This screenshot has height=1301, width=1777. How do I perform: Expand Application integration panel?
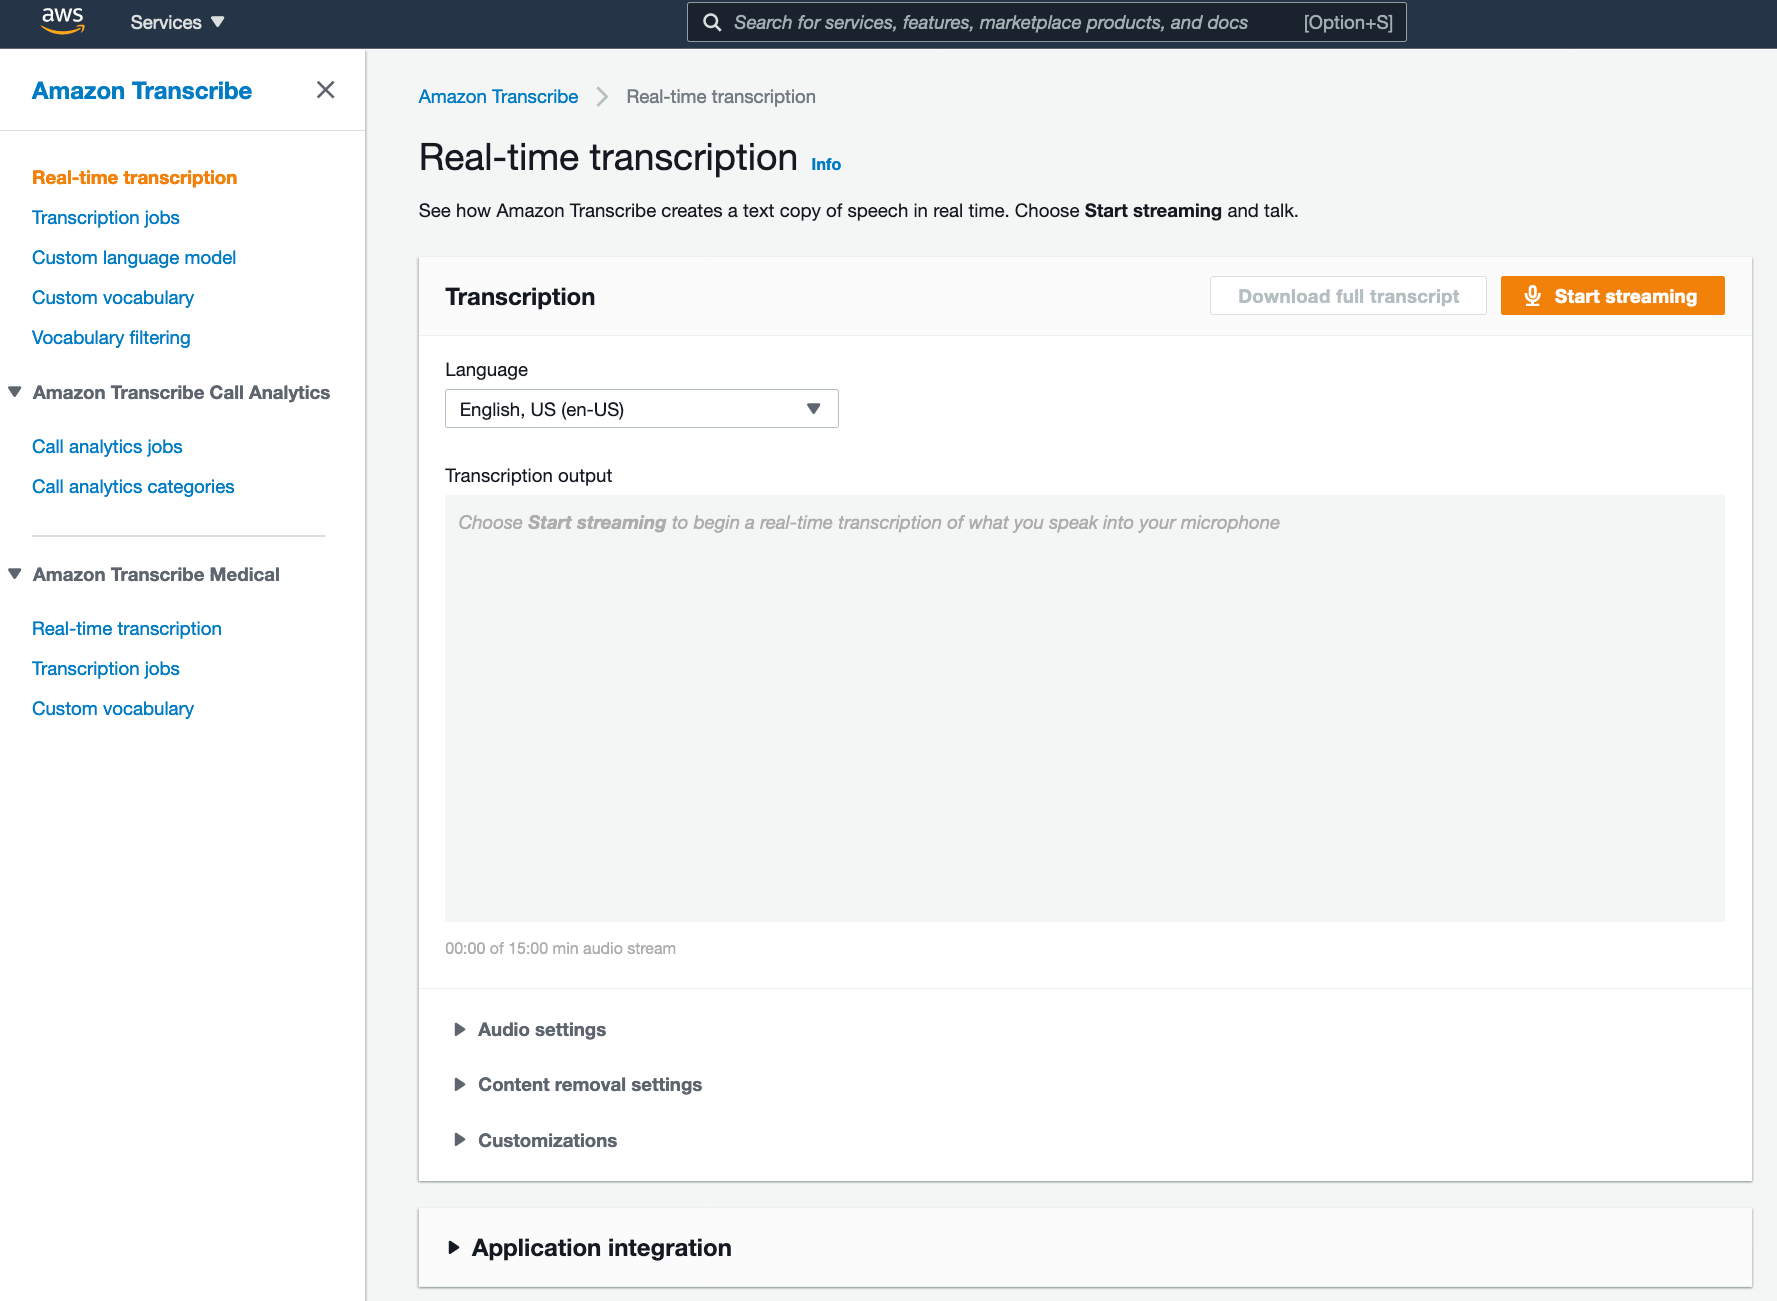(589, 1247)
